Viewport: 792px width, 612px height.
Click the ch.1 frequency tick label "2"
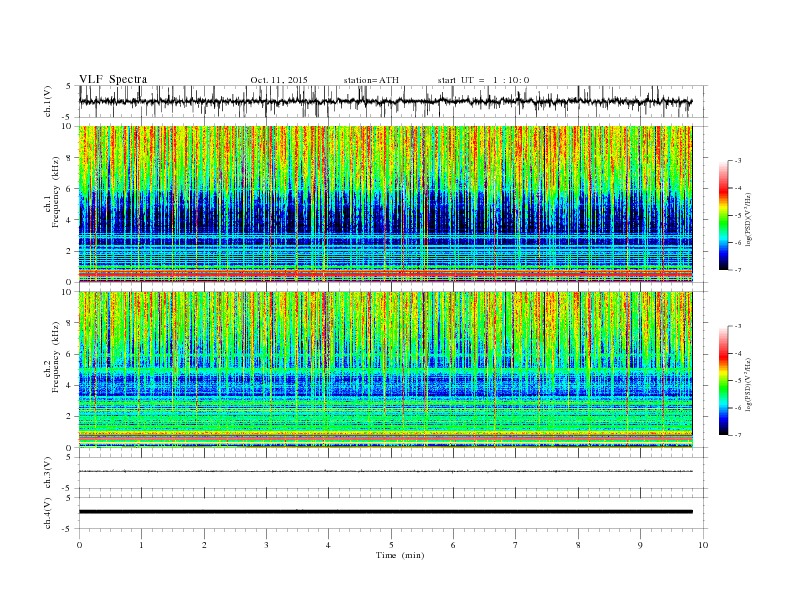click(x=70, y=251)
